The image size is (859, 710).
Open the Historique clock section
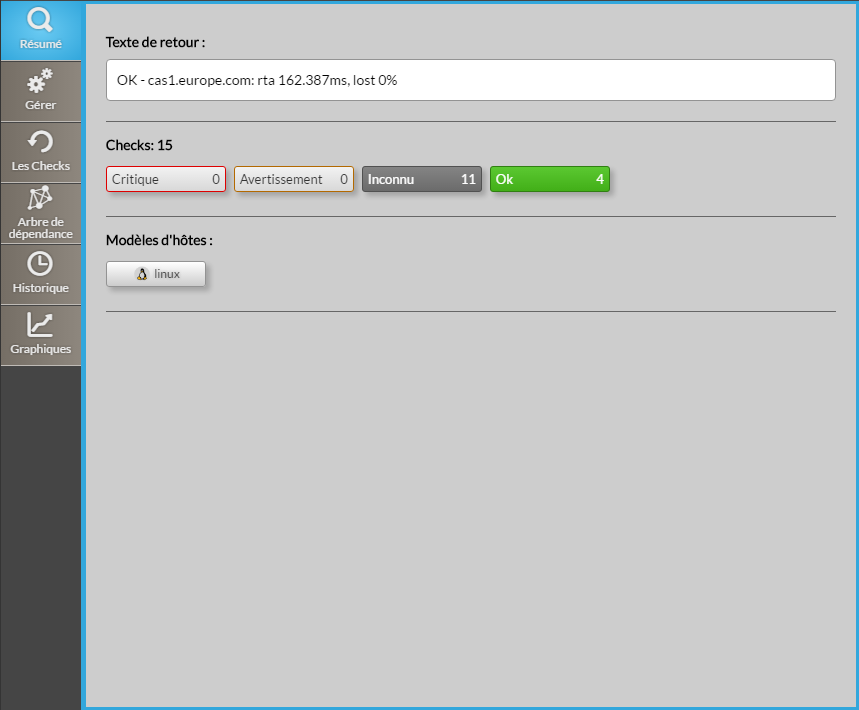coord(41,274)
